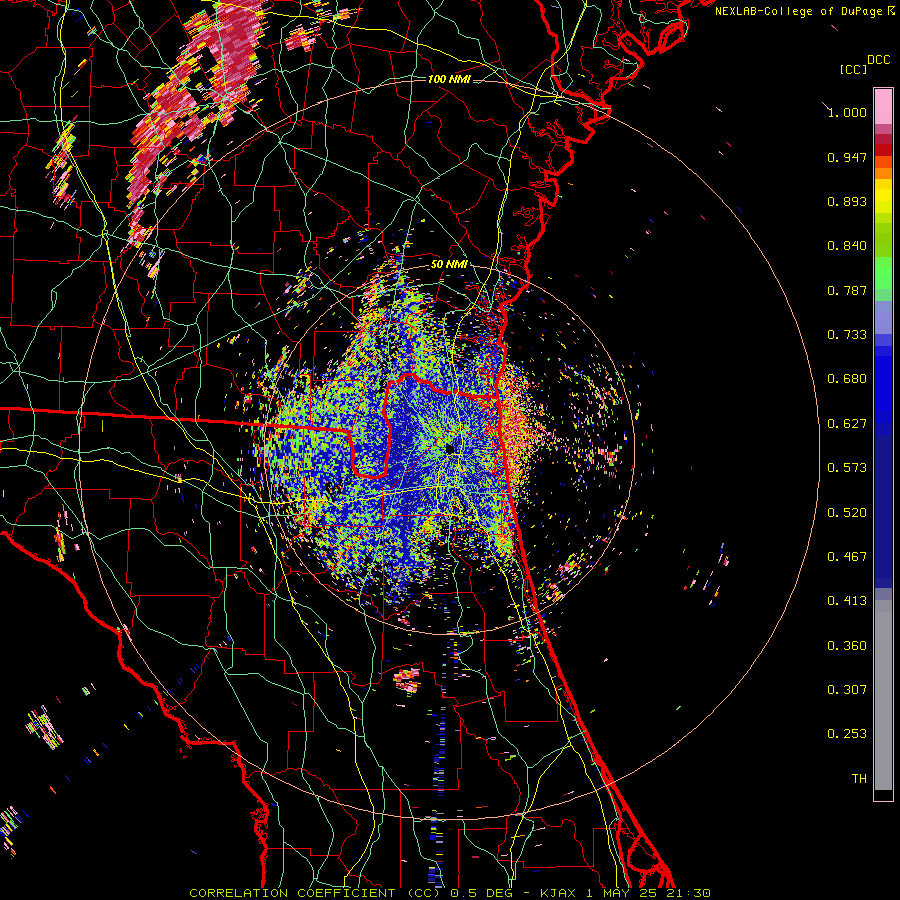Pick the gray color band near 0.307

click(883, 695)
